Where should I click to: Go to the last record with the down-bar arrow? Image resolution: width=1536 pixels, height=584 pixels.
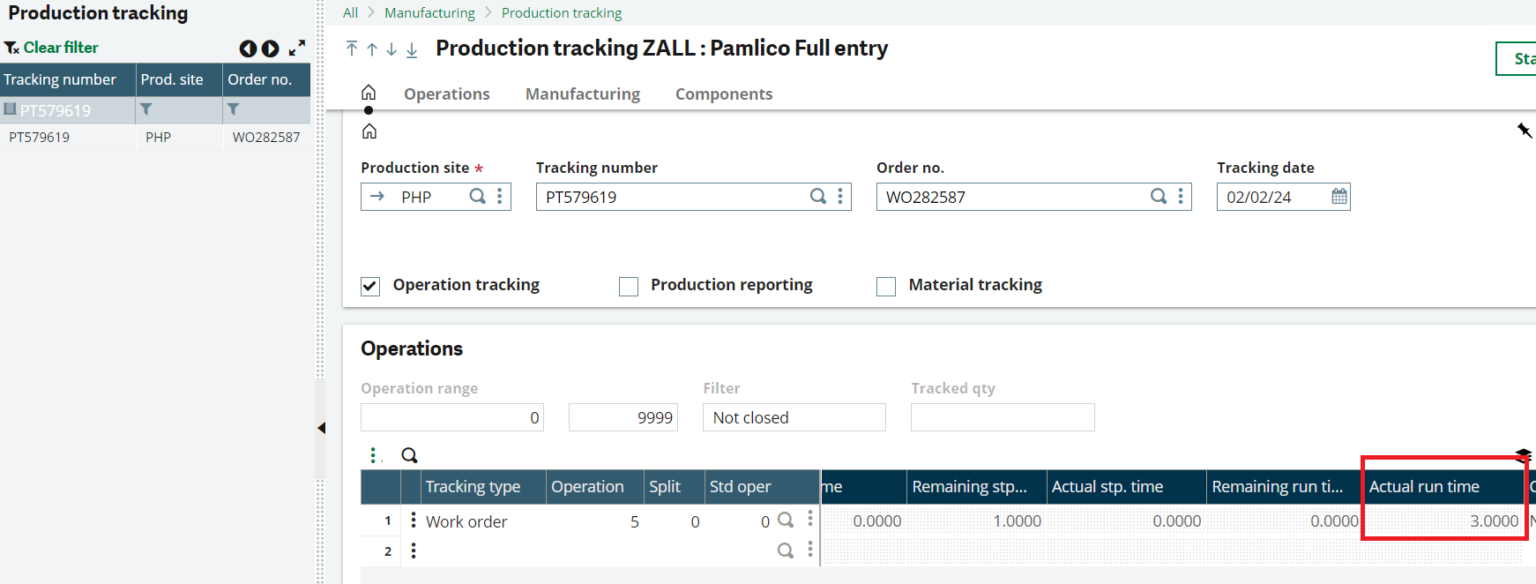click(x=411, y=48)
